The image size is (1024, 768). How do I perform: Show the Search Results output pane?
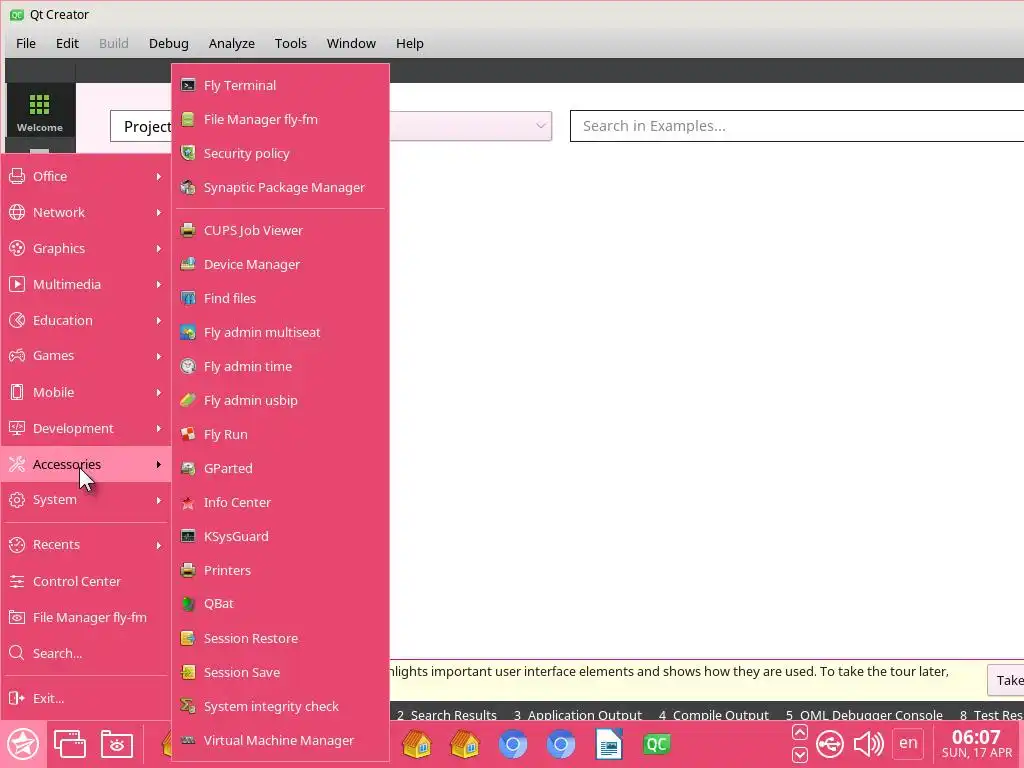point(447,715)
